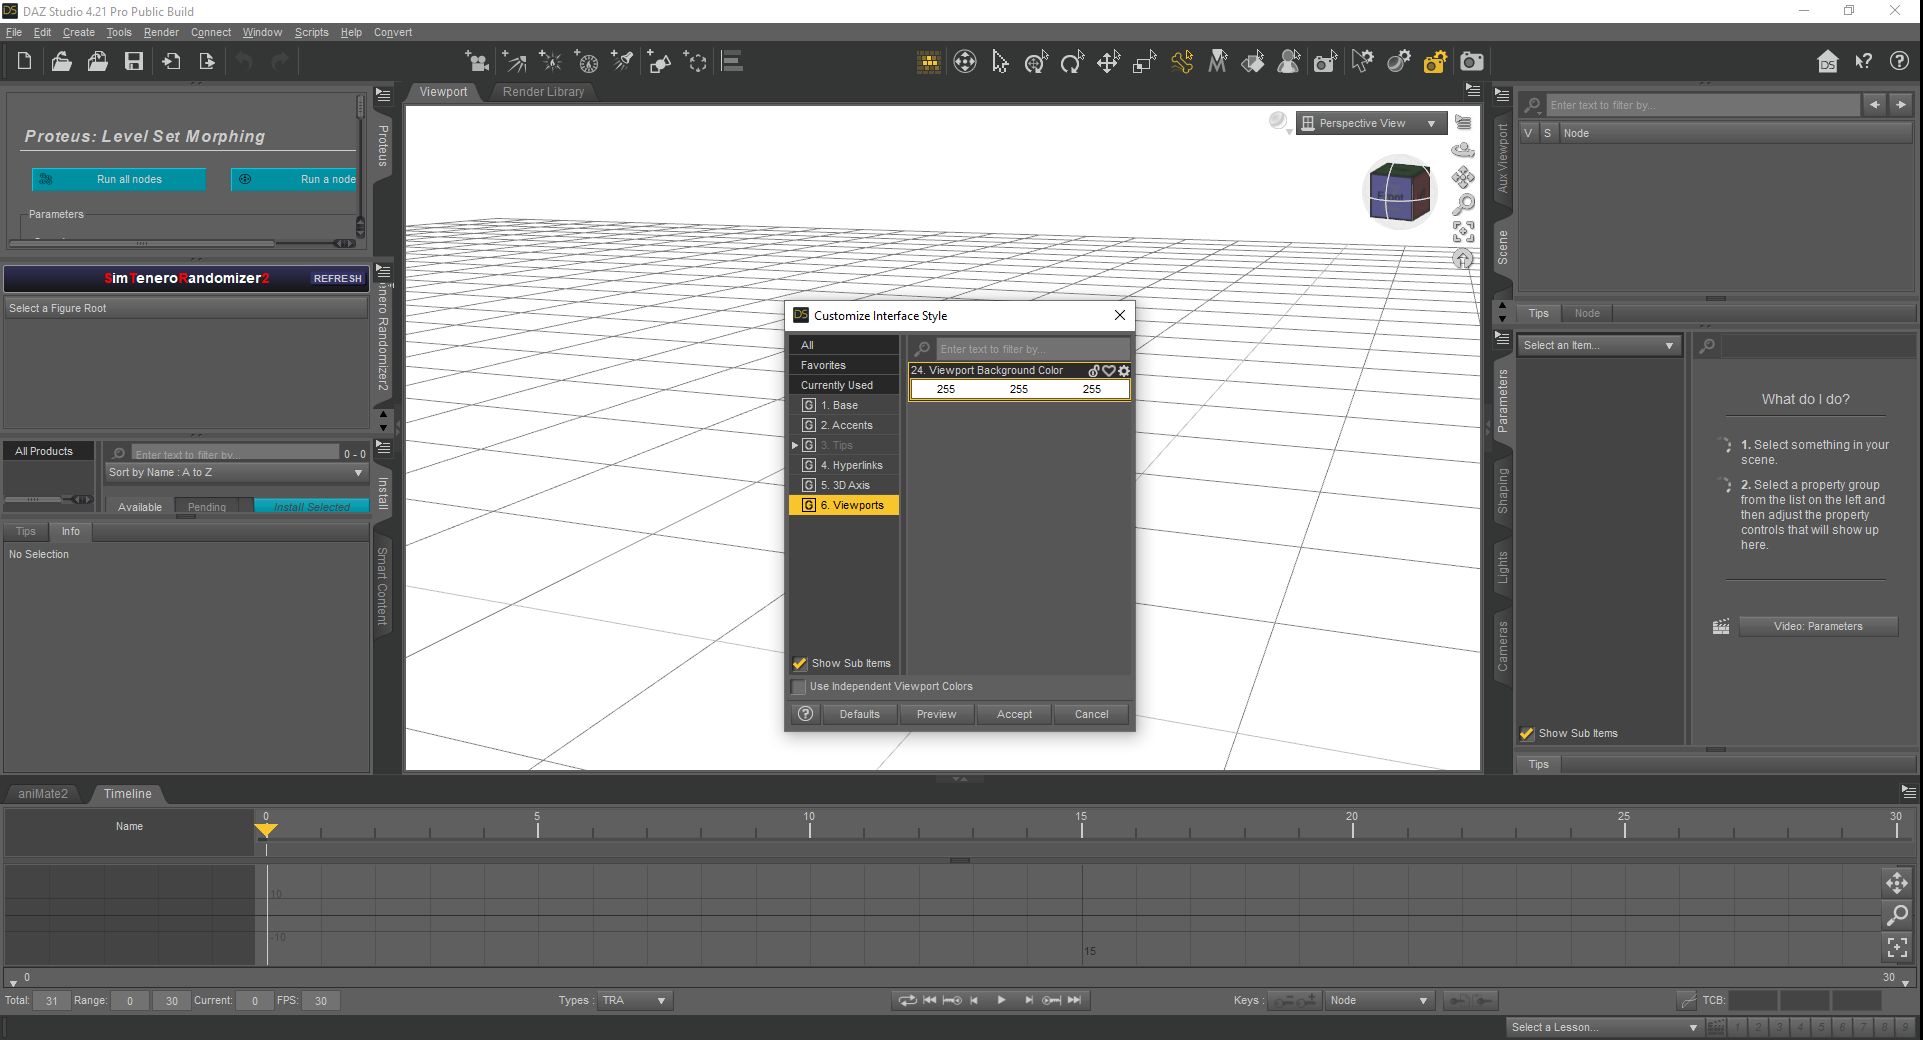Enable Use Independent Viewport Colors checkbox
This screenshot has height=1040, width=1923.
(799, 687)
